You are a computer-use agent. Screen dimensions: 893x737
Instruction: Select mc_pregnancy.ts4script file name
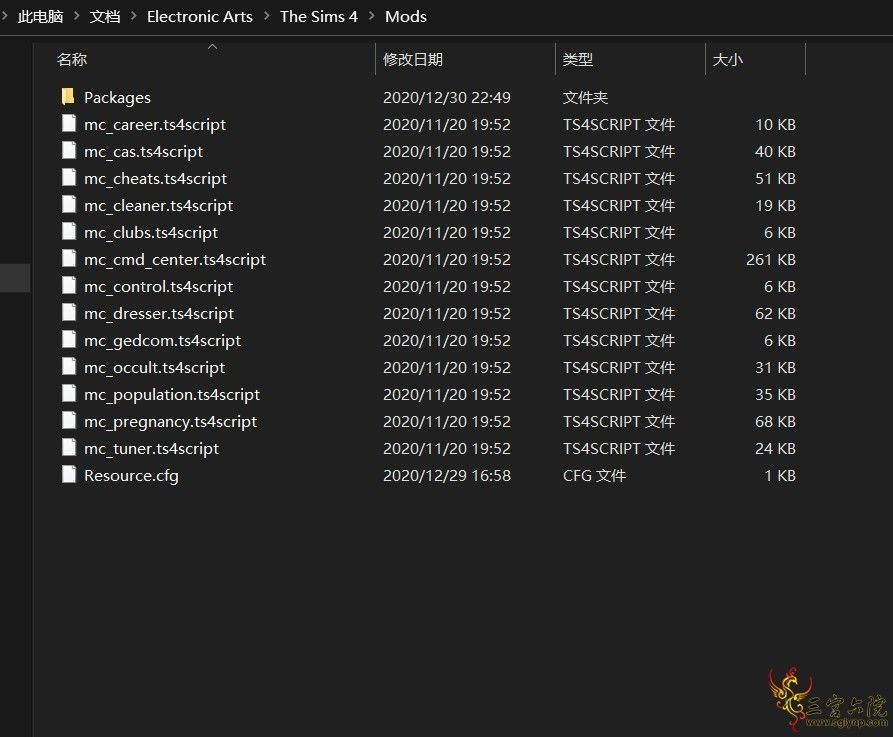point(170,421)
